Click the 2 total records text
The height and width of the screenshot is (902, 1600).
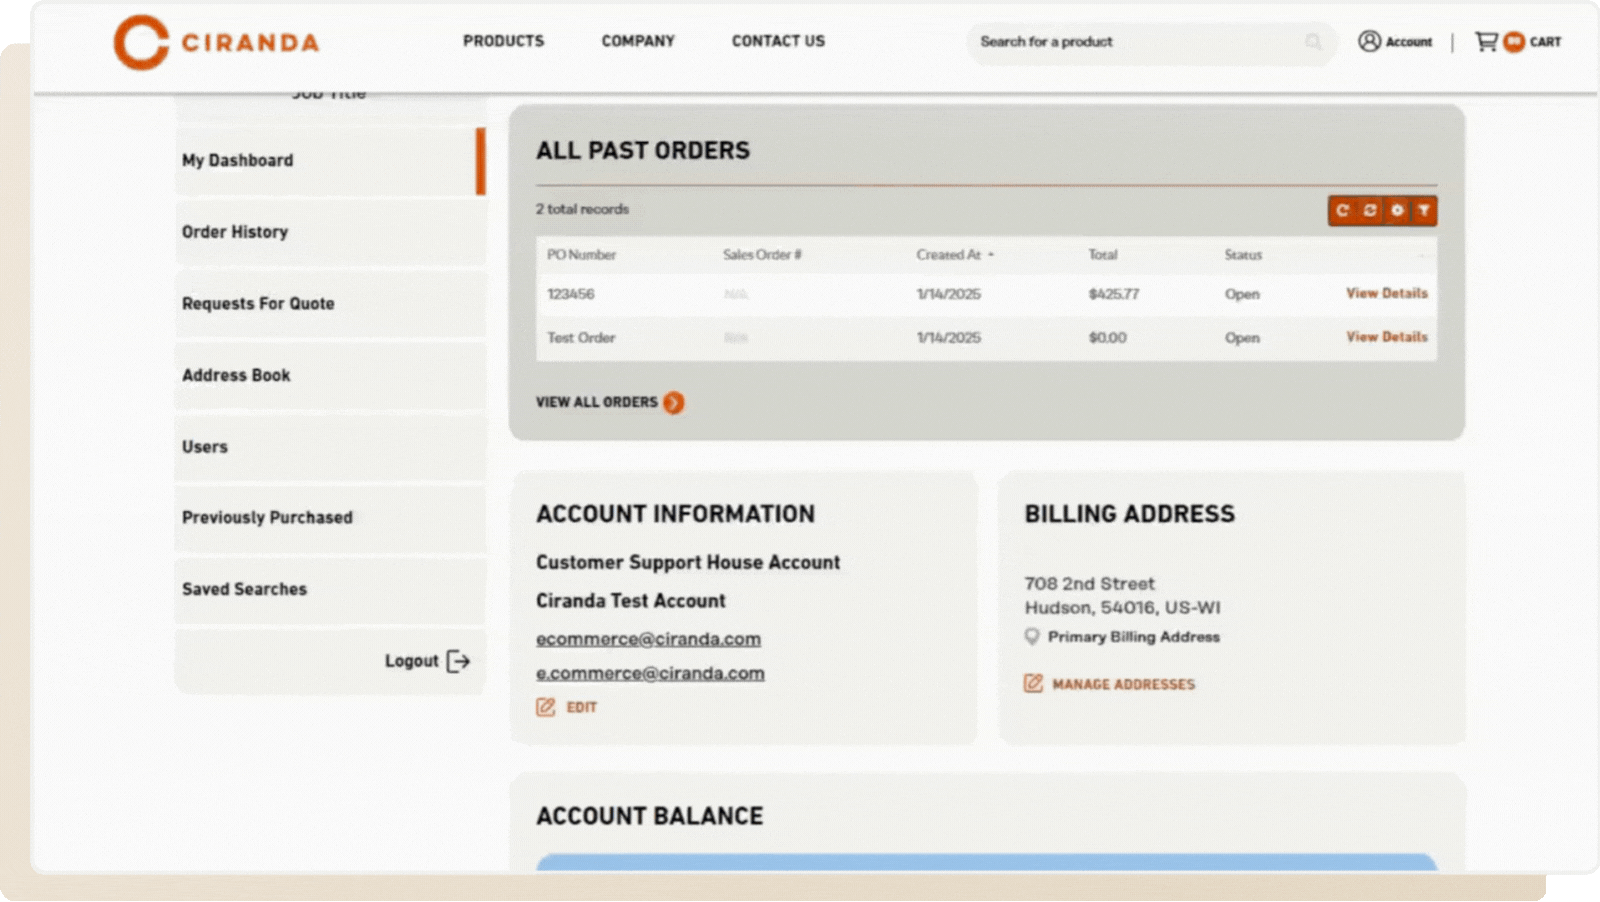tap(582, 209)
